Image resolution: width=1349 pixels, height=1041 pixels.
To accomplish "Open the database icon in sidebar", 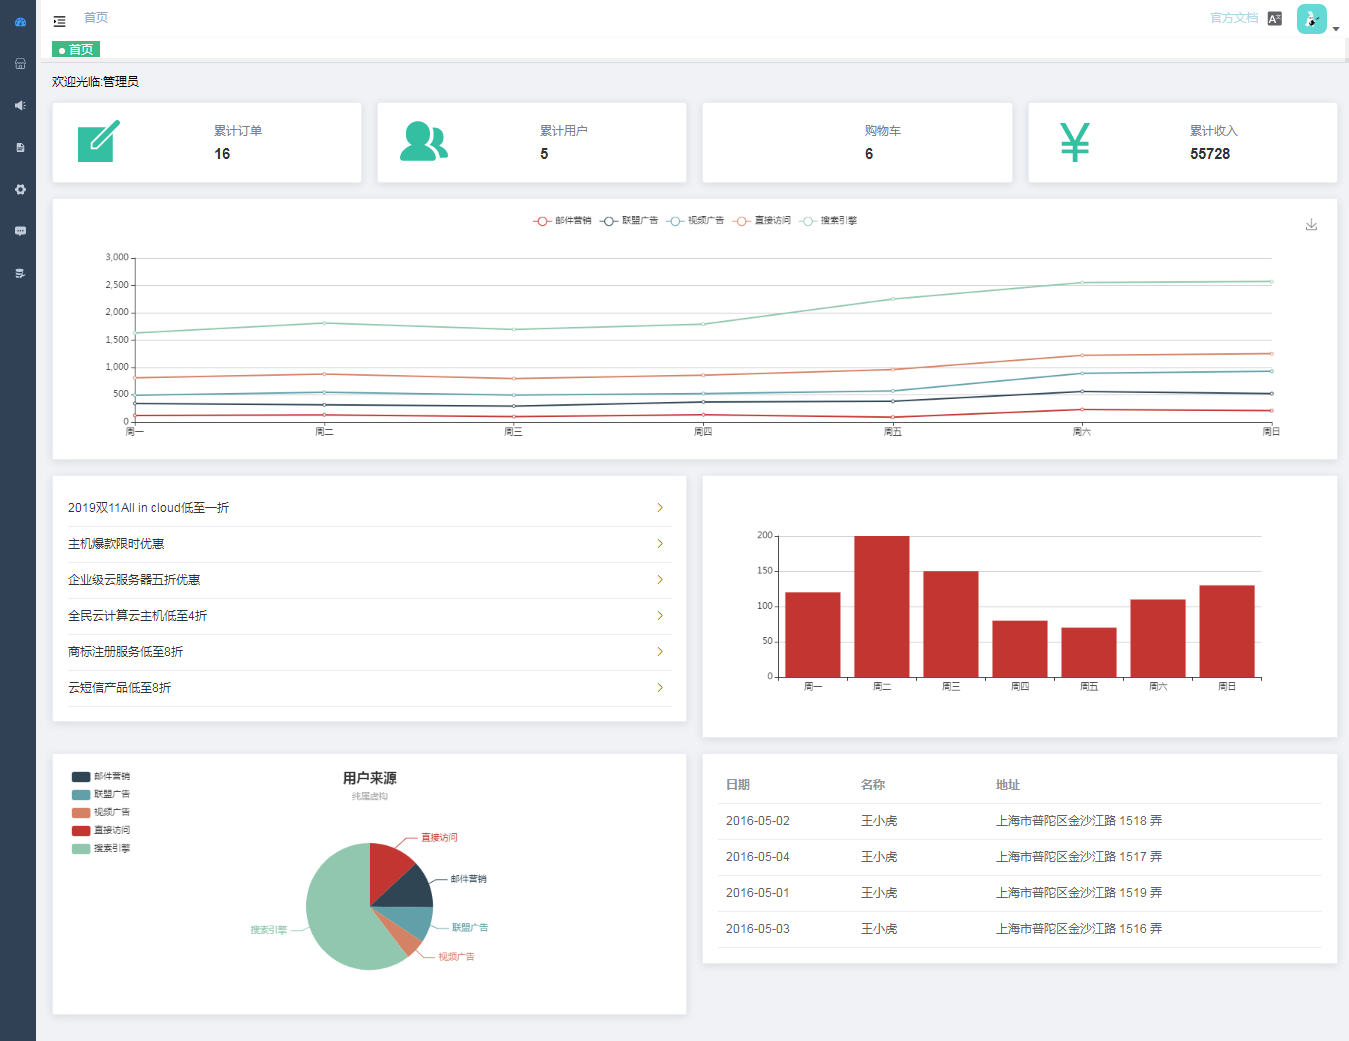I will coord(20,273).
